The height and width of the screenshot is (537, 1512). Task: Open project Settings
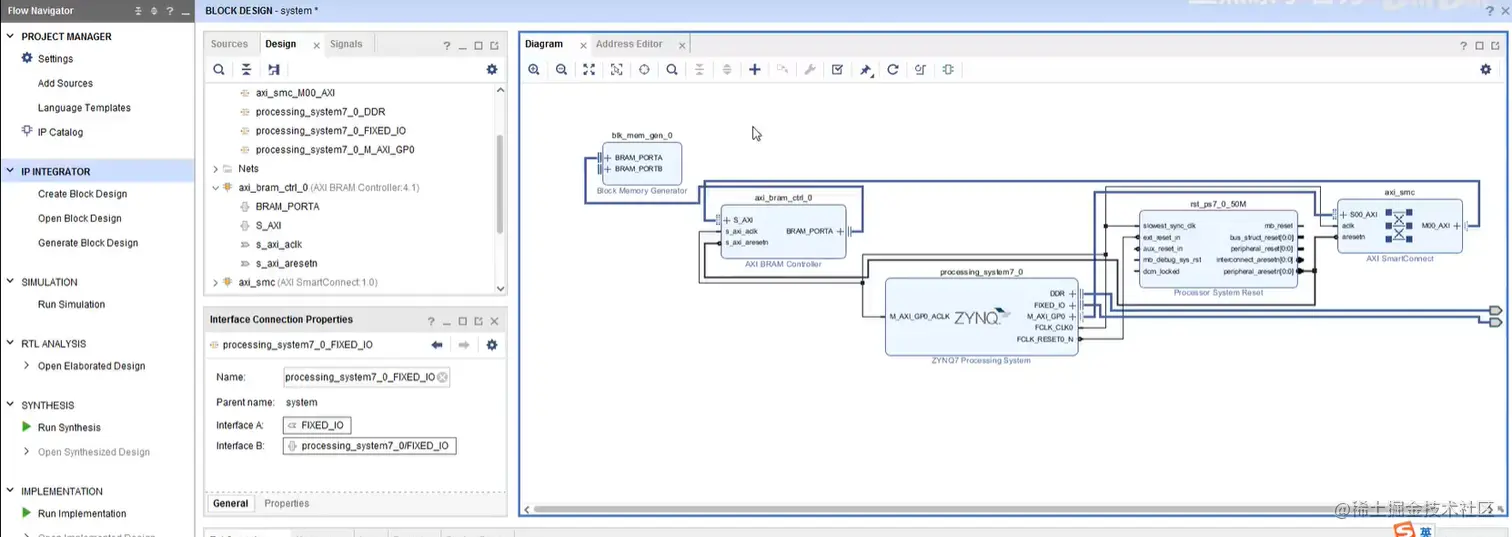(x=56, y=59)
